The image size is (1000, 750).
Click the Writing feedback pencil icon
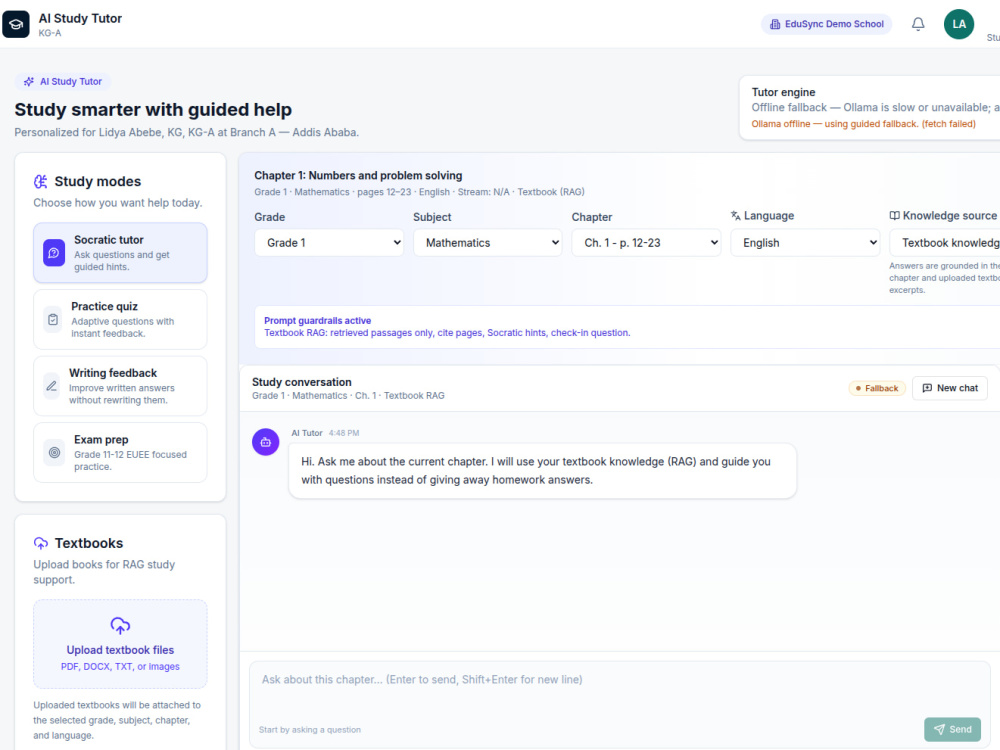pos(52,386)
